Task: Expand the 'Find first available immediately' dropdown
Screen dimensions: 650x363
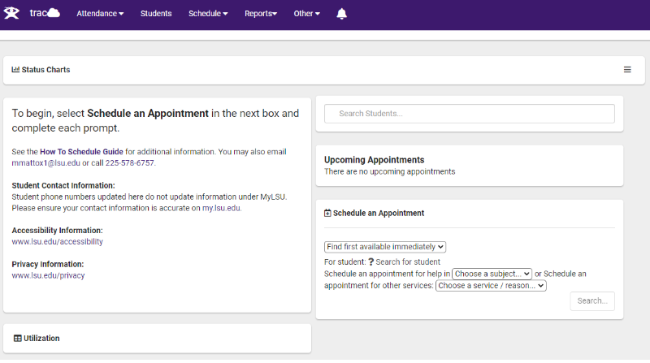Action: pyautogui.click(x=385, y=247)
